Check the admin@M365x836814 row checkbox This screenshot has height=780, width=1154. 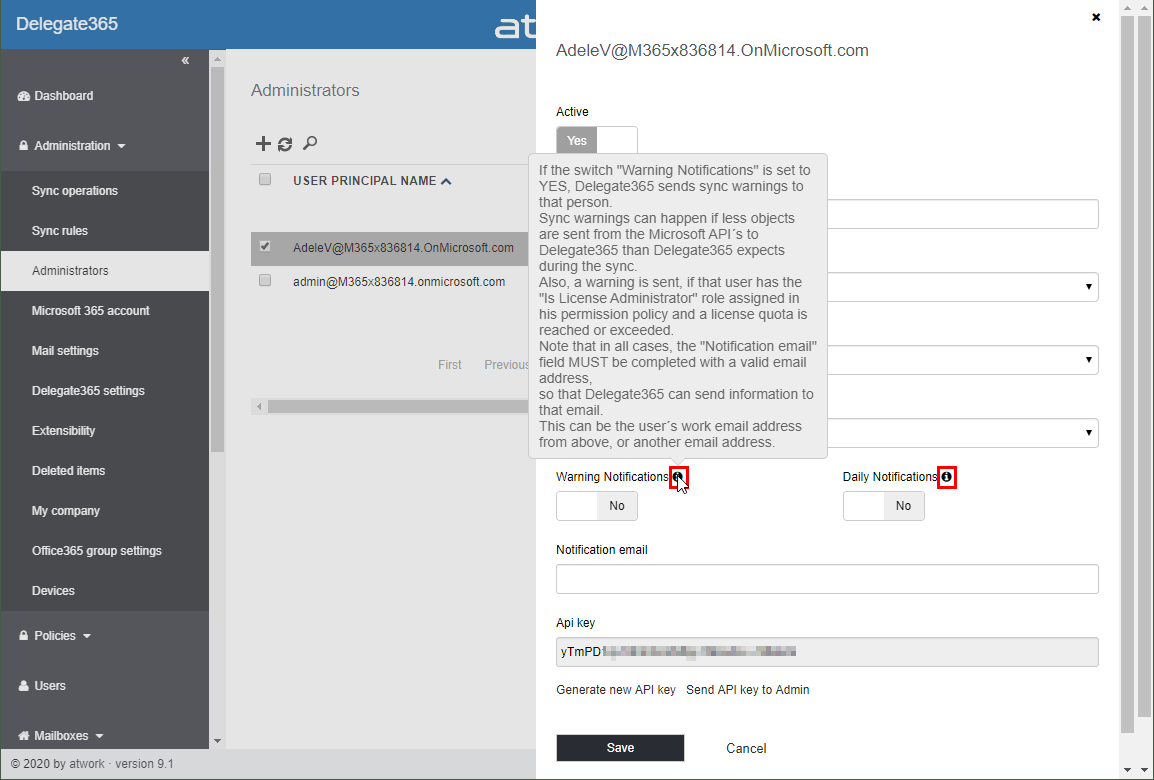point(265,280)
